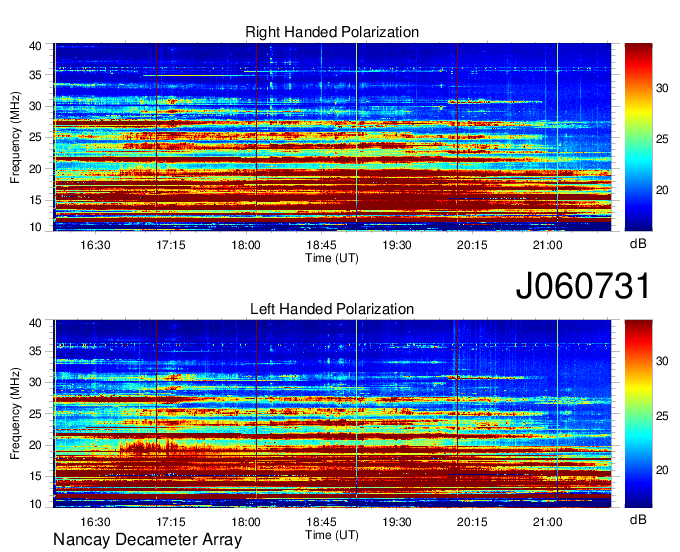Click the bottom spectrogram plot area
This screenshot has width=680, height=552.
coord(332,414)
